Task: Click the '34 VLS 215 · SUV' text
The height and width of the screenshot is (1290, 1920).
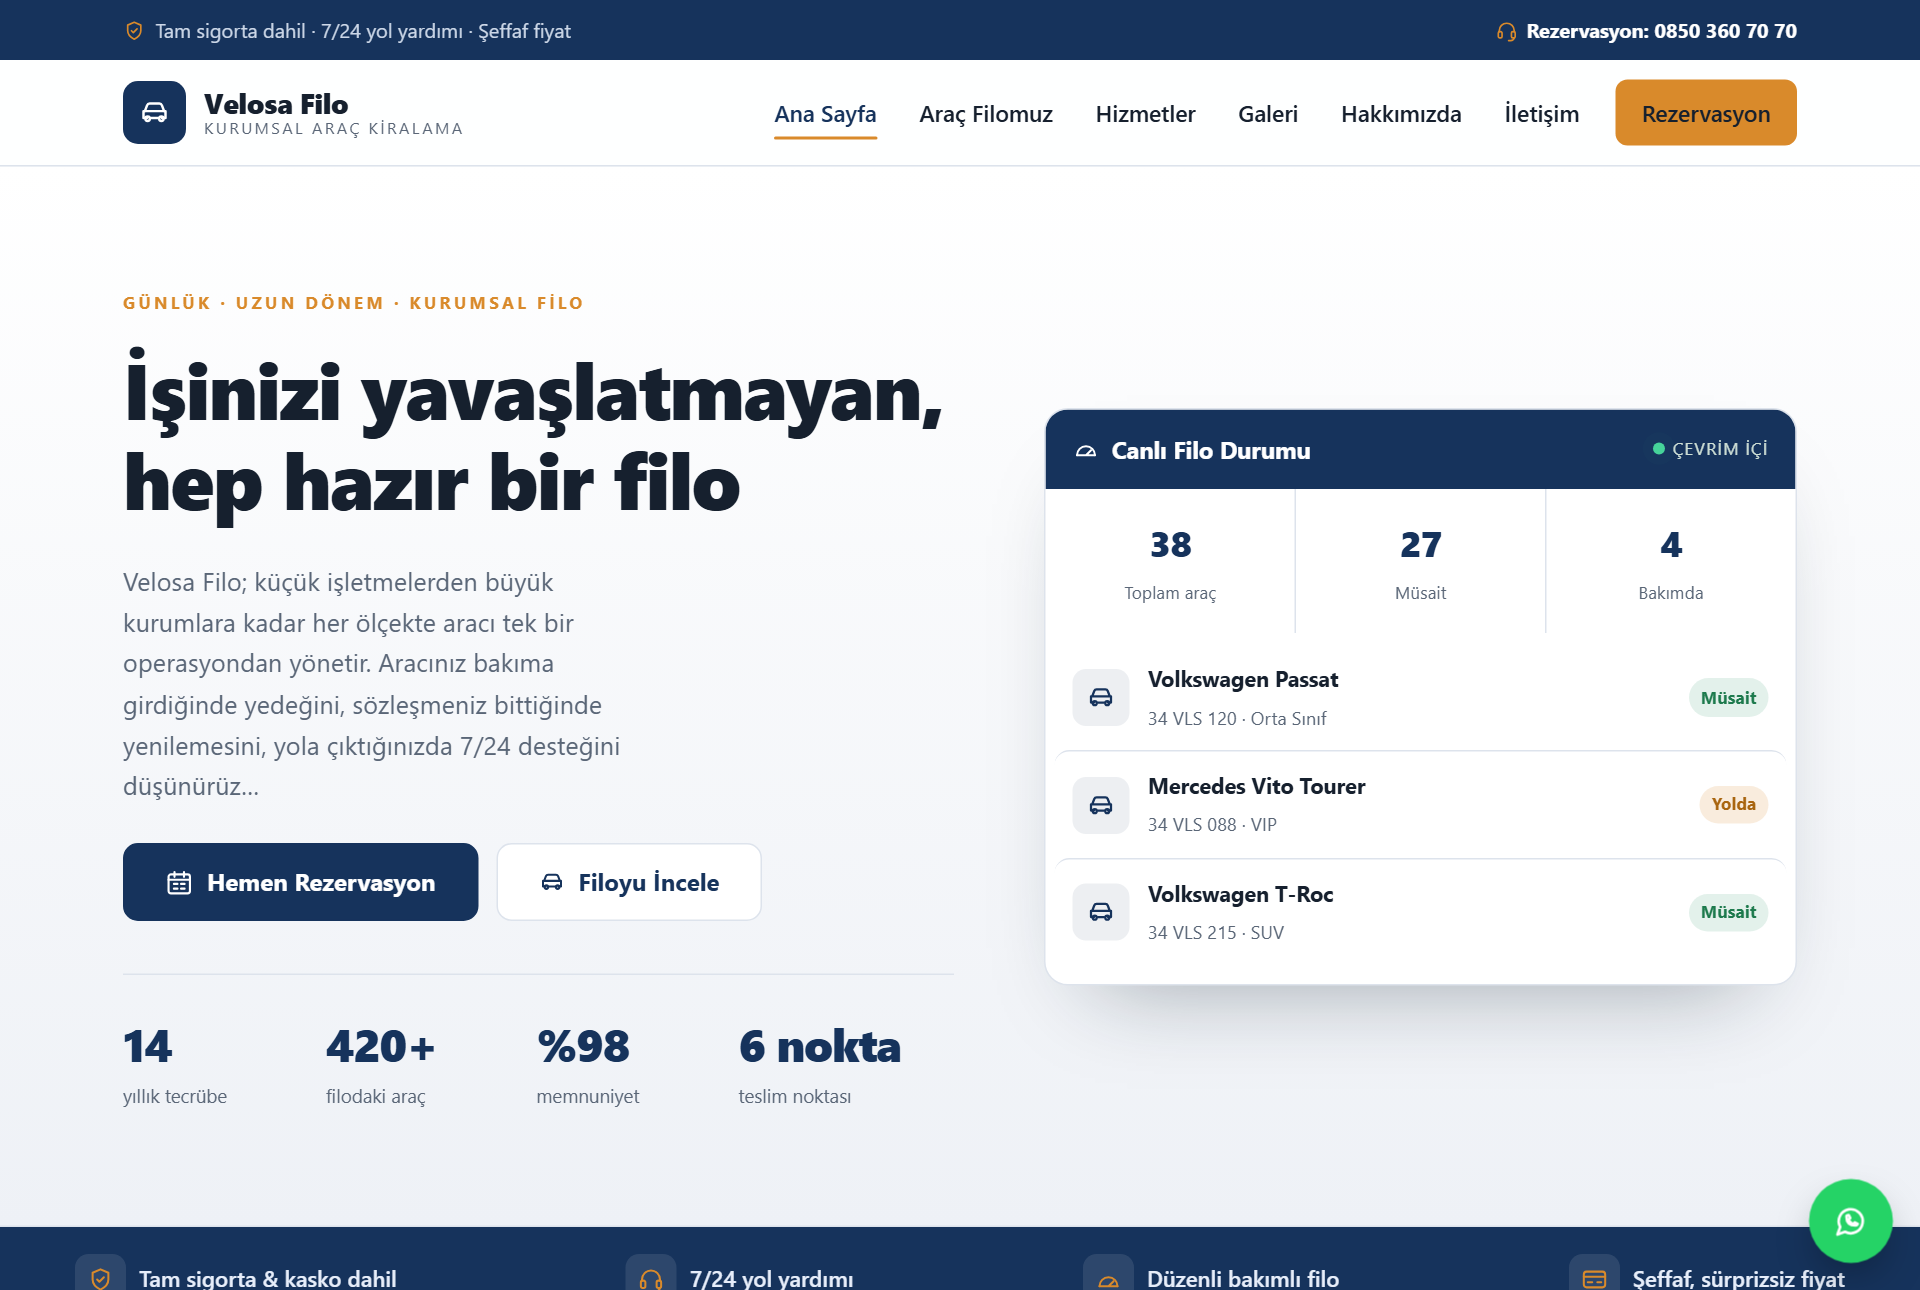Action: [1216, 933]
